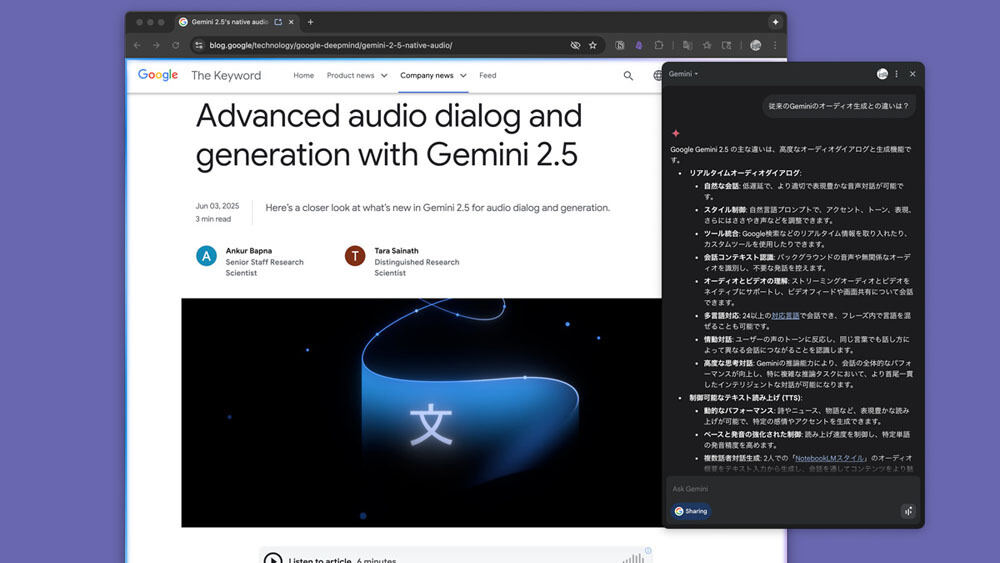The width and height of the screenshot is (1000, 563).
Task: Select the Gemini 2.5's native audio tab
Action: coord(237,22)
